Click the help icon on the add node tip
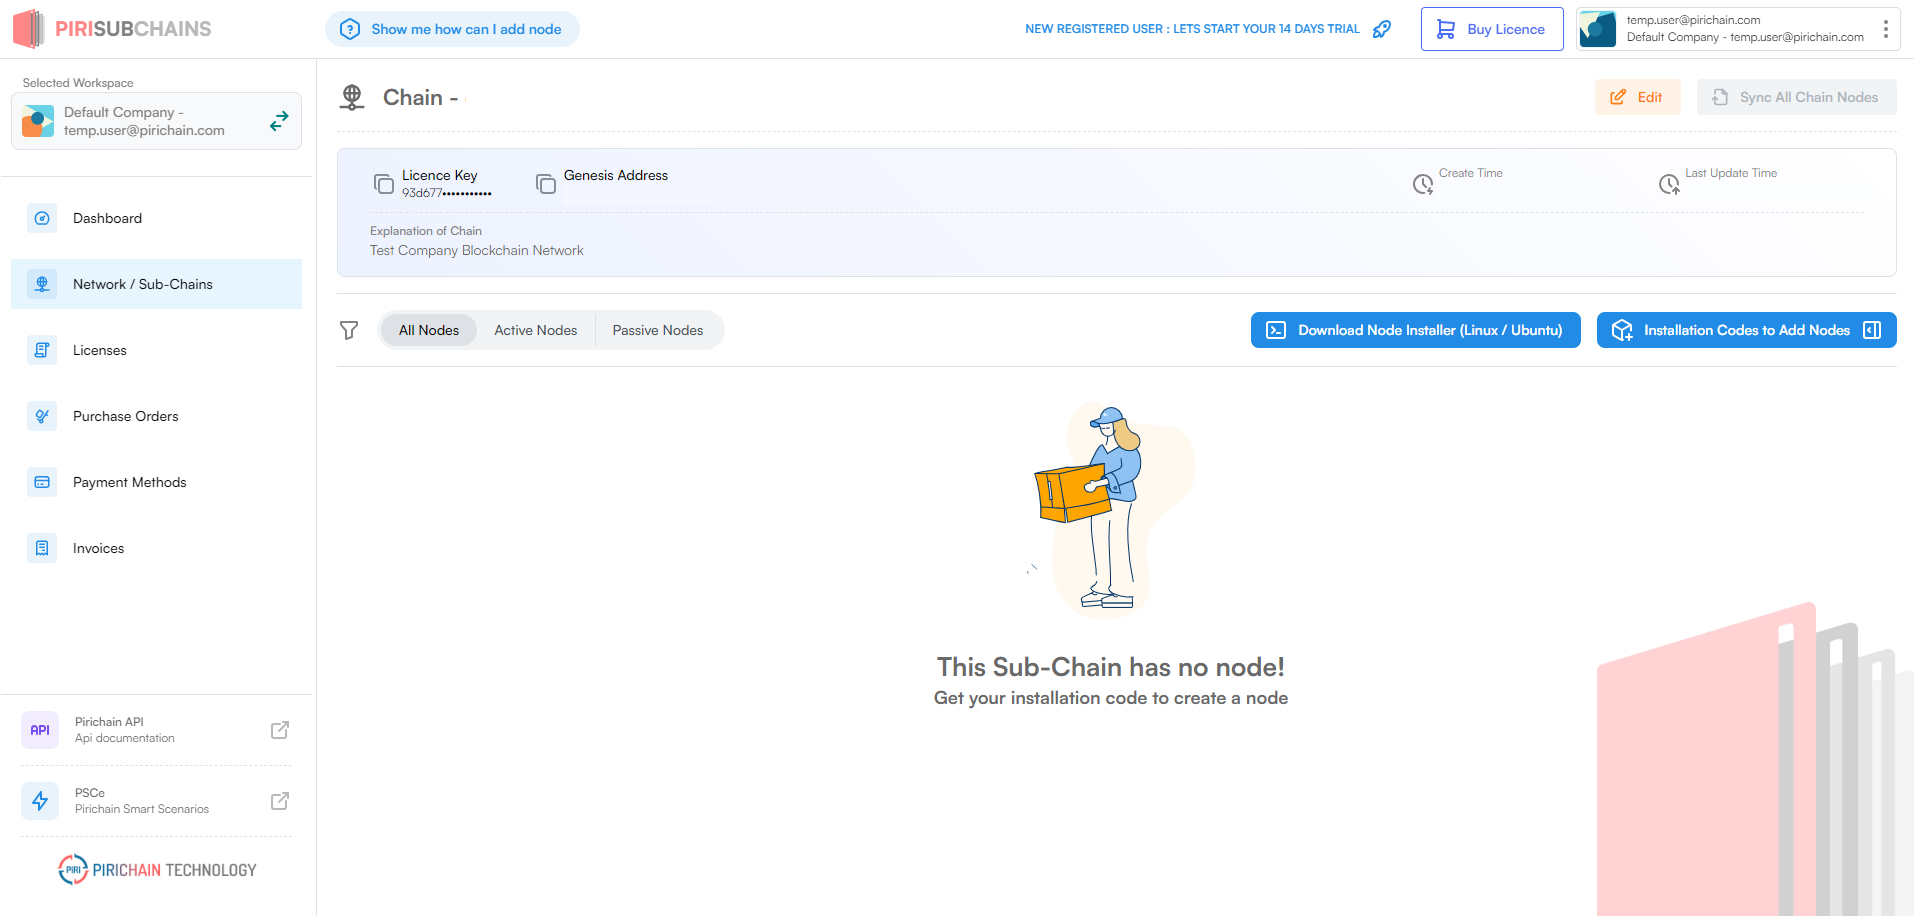 349,29
